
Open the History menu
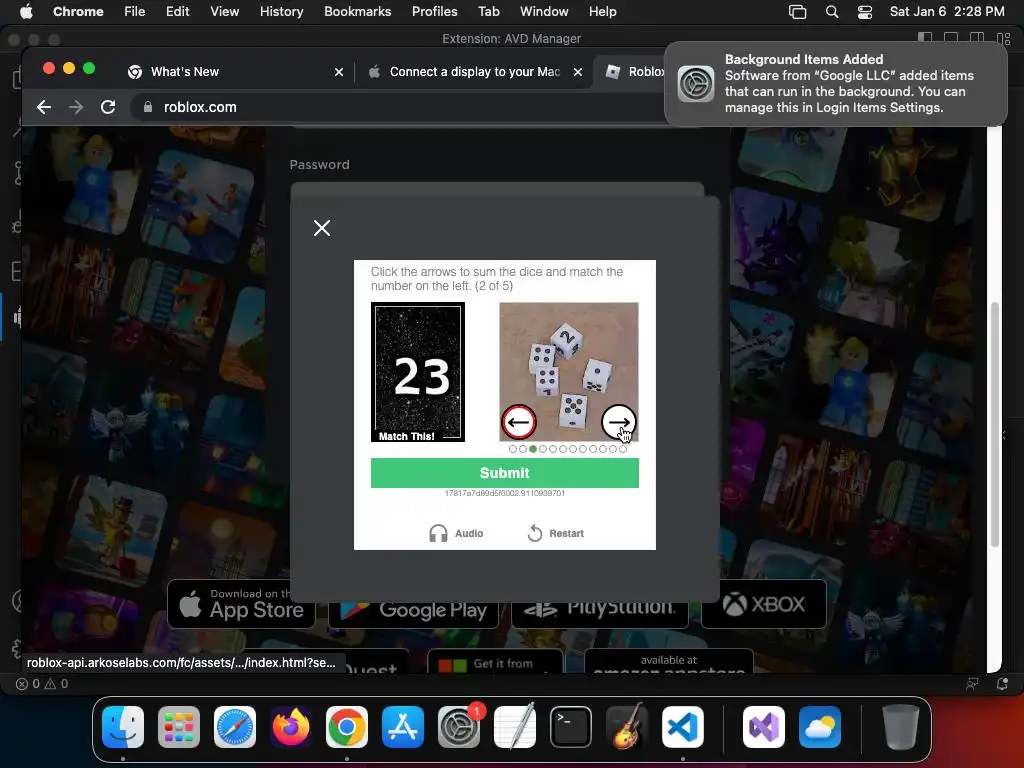click(x=281, y=11)
